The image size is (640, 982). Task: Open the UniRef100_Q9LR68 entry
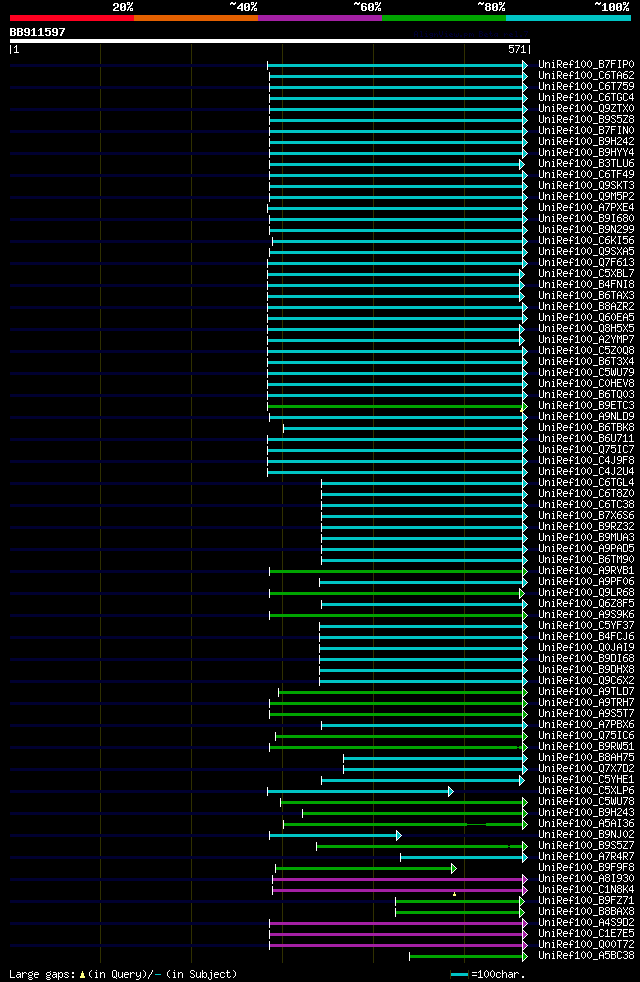point(586,592)
